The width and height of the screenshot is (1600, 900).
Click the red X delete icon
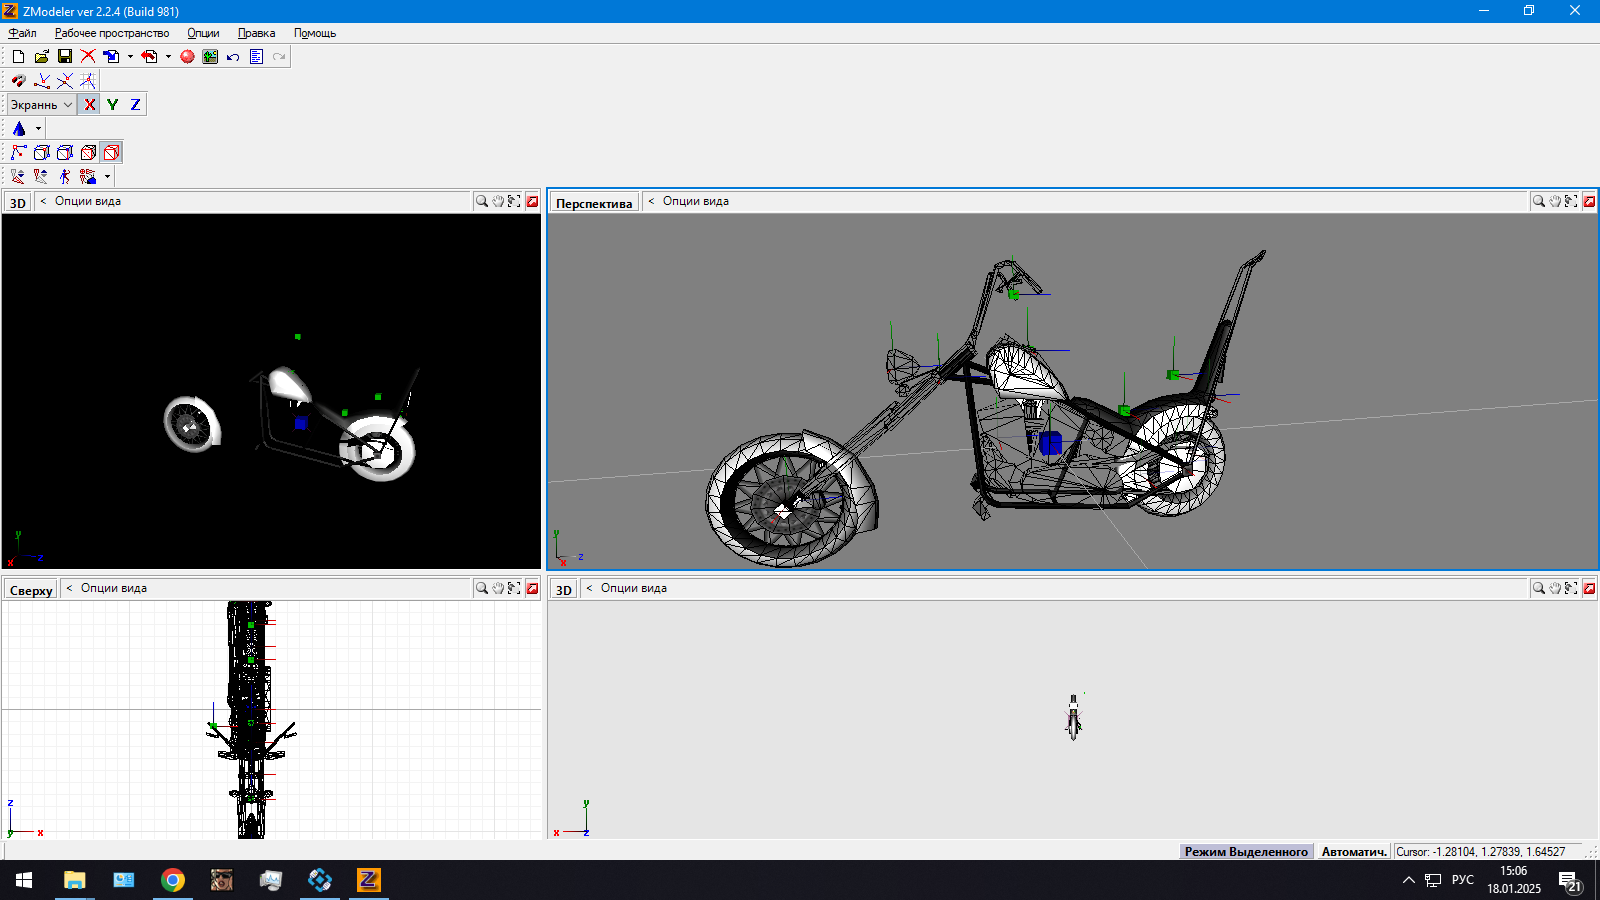click(88, 57)
